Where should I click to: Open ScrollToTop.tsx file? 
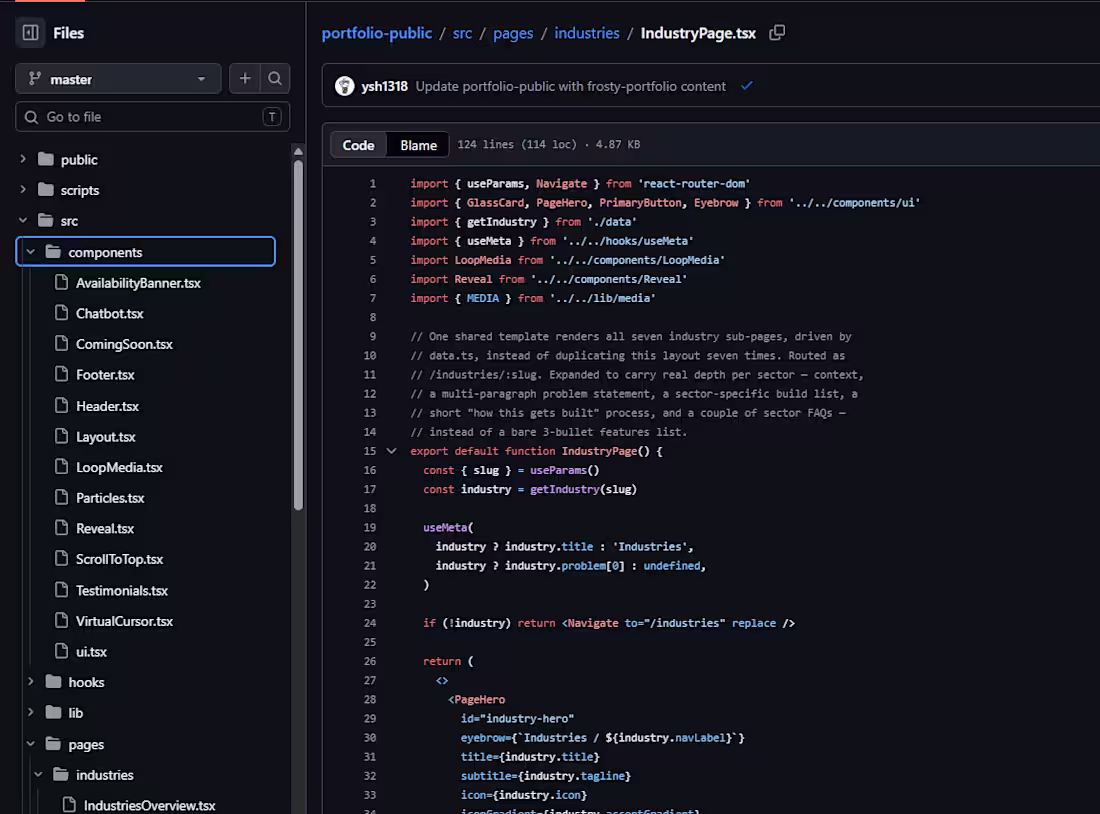click(x=119, y=559)
